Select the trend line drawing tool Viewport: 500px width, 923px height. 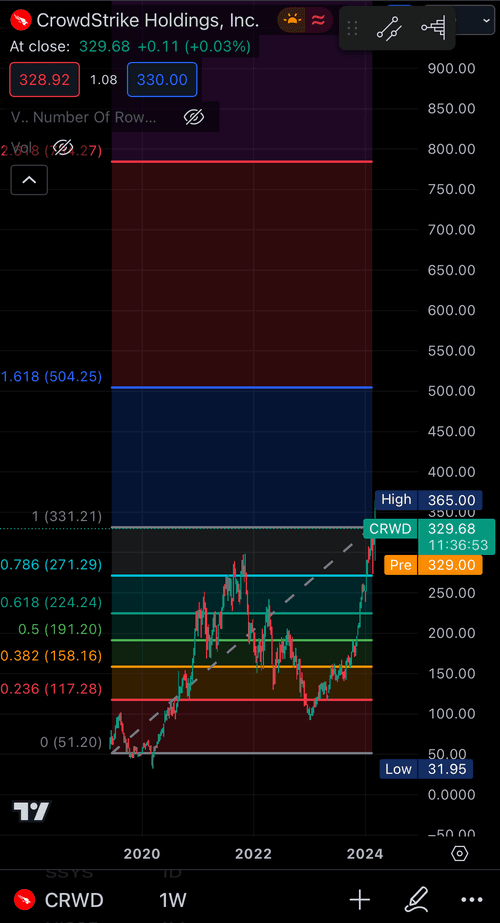(389, 28)
